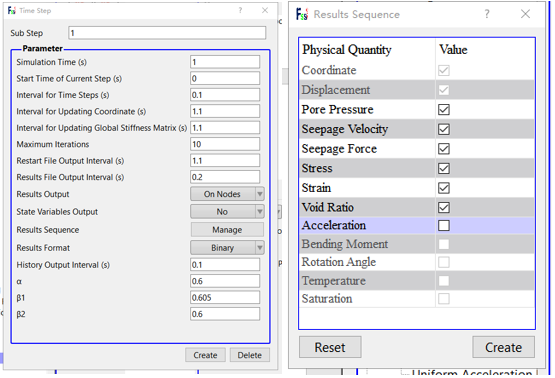Select the Stress row in the table
Viewport: 555px width, 378px height.
[417, 168]
